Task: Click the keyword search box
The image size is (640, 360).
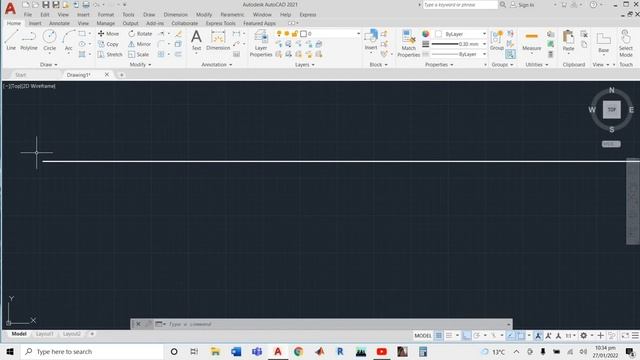Action: point(460,4)
